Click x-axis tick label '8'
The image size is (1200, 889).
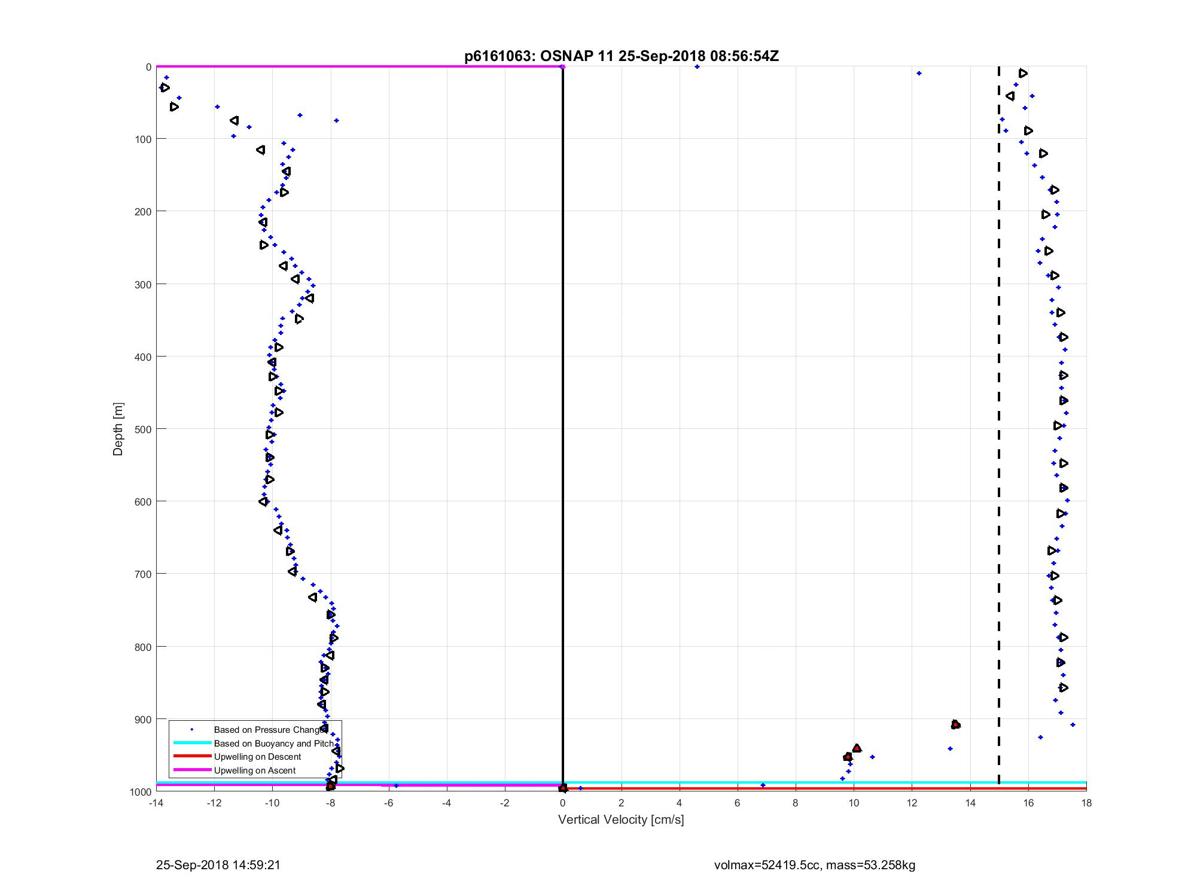pyautogui.click(x=796, y=802)
